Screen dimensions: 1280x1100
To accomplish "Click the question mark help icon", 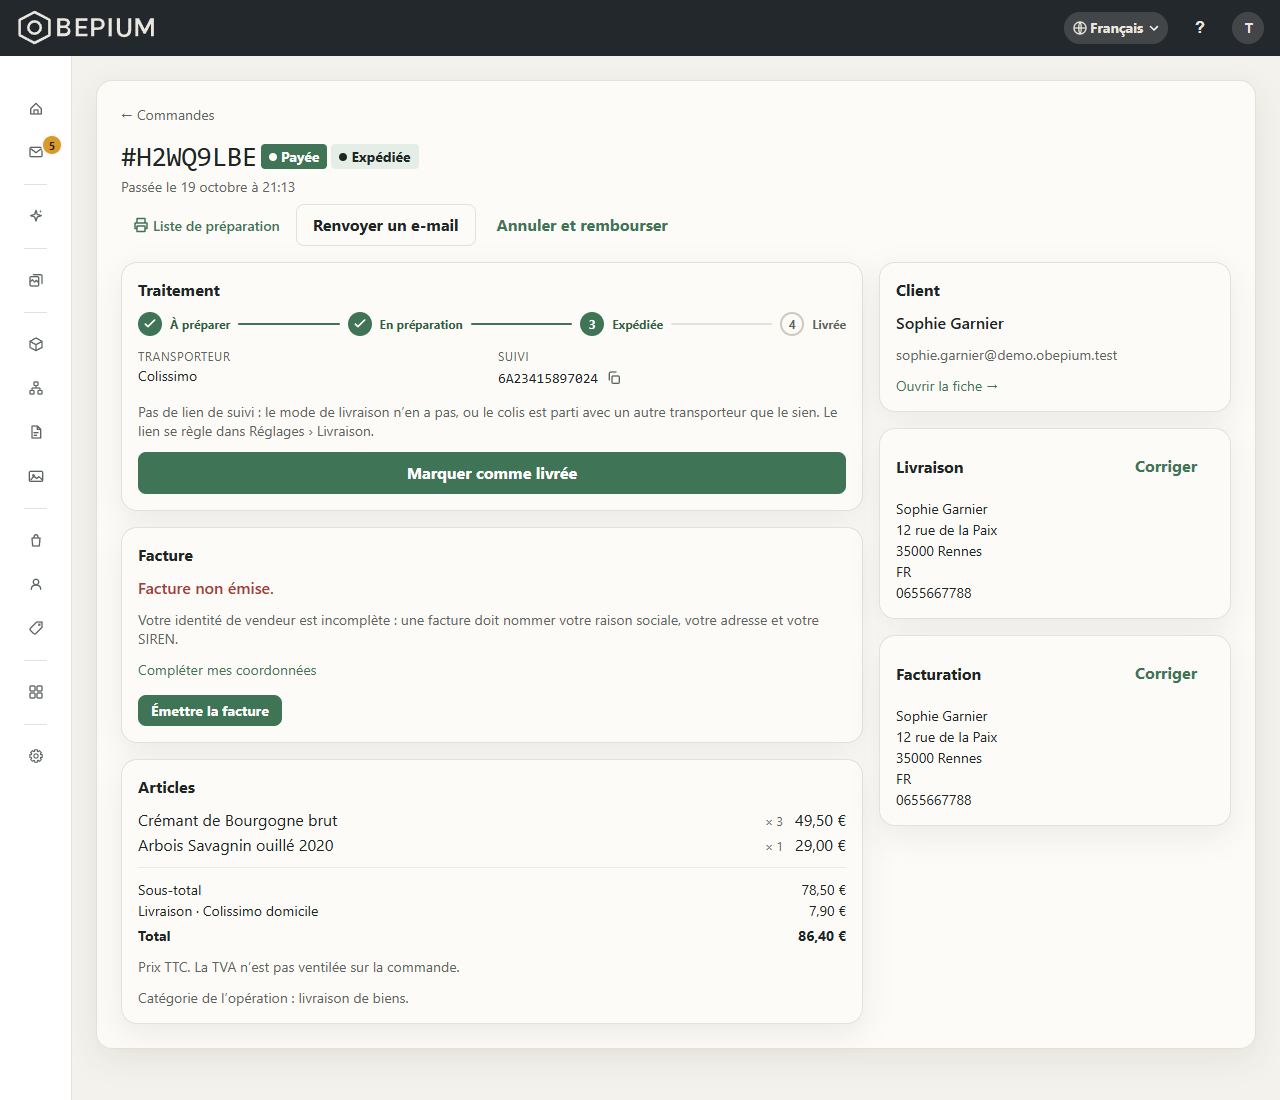I will 1200,28.
